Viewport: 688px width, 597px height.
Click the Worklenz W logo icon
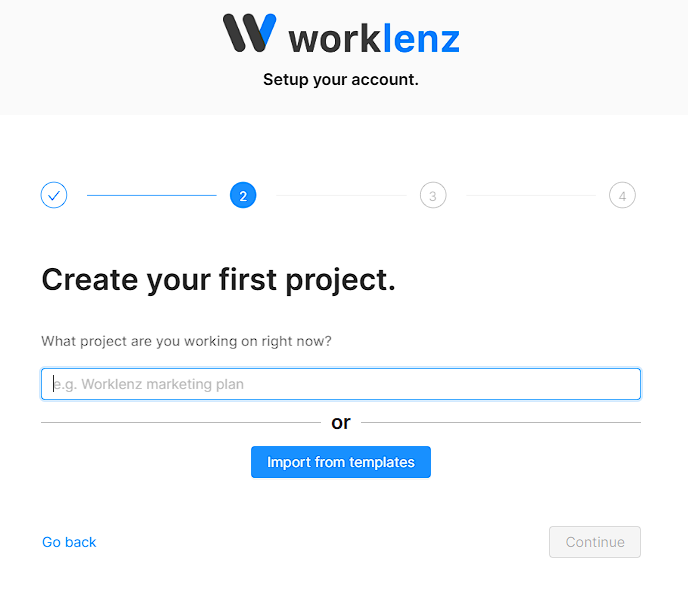point(249,33)
